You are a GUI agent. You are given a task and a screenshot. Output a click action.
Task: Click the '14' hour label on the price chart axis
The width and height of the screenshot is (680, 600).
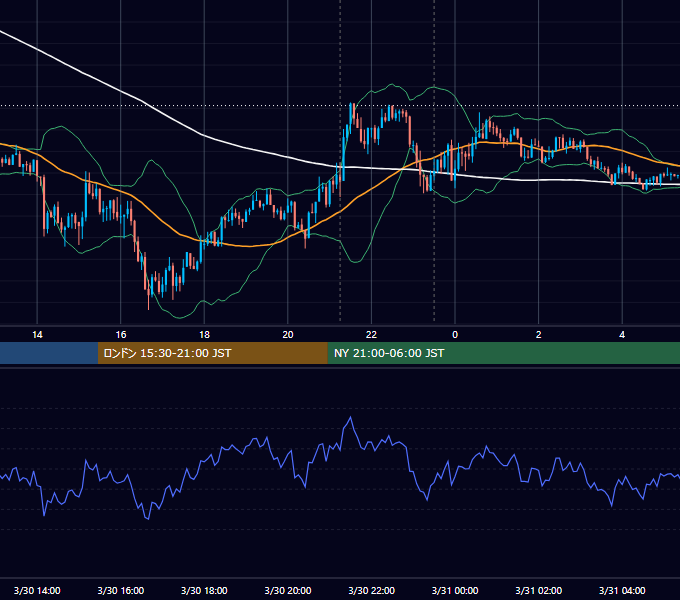point(37,335)
